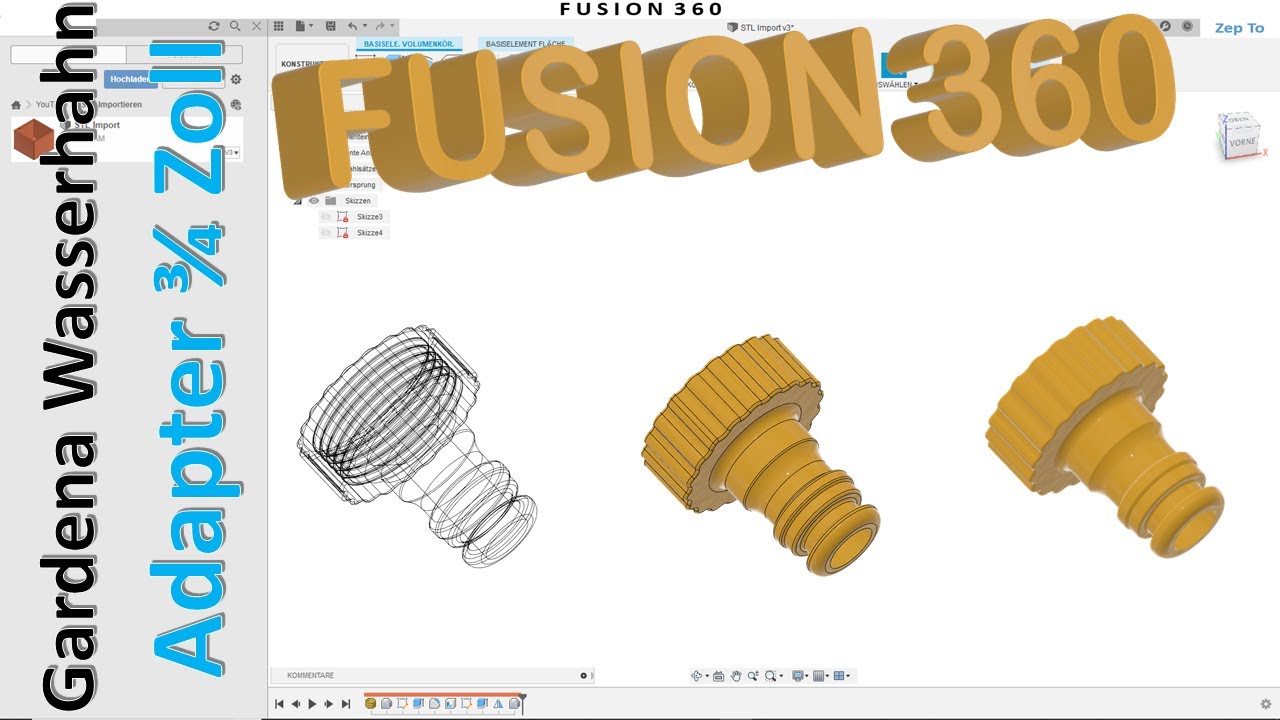Play the timeline history

[312, 704]
